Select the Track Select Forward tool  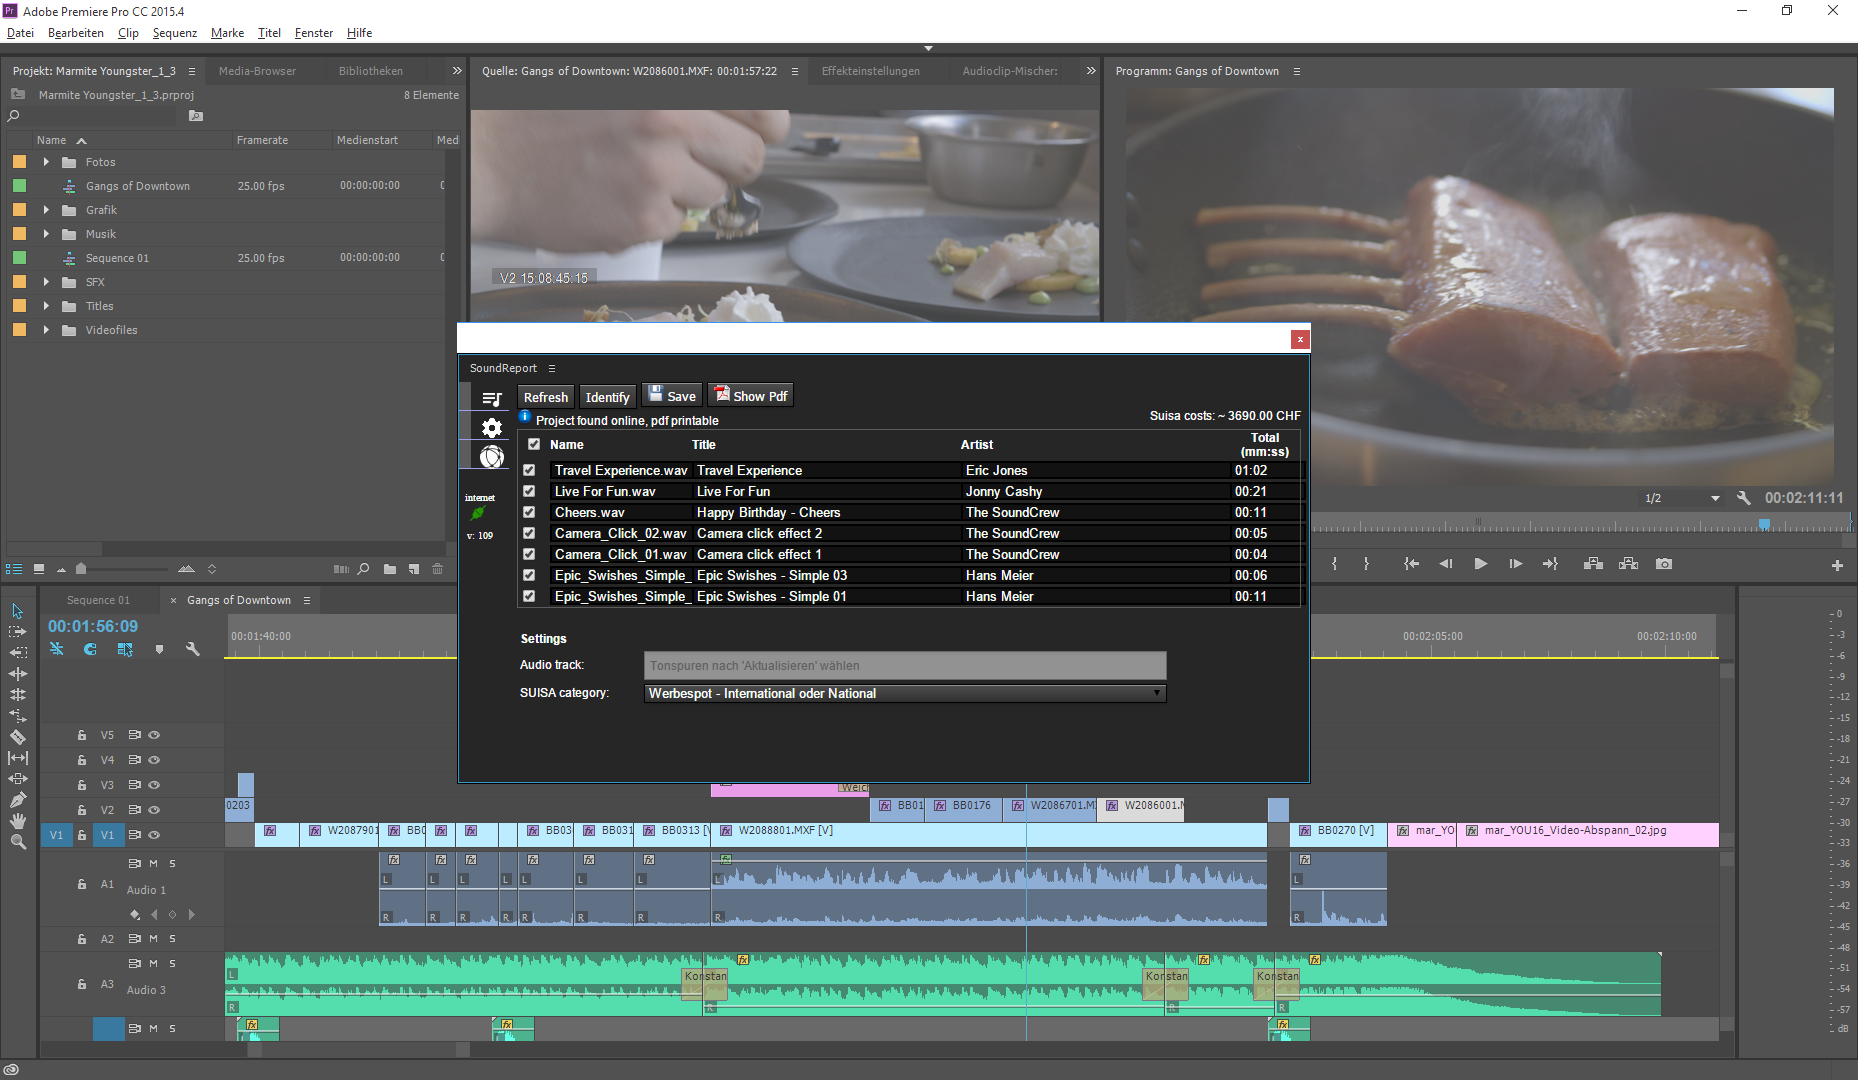[18, 632]
